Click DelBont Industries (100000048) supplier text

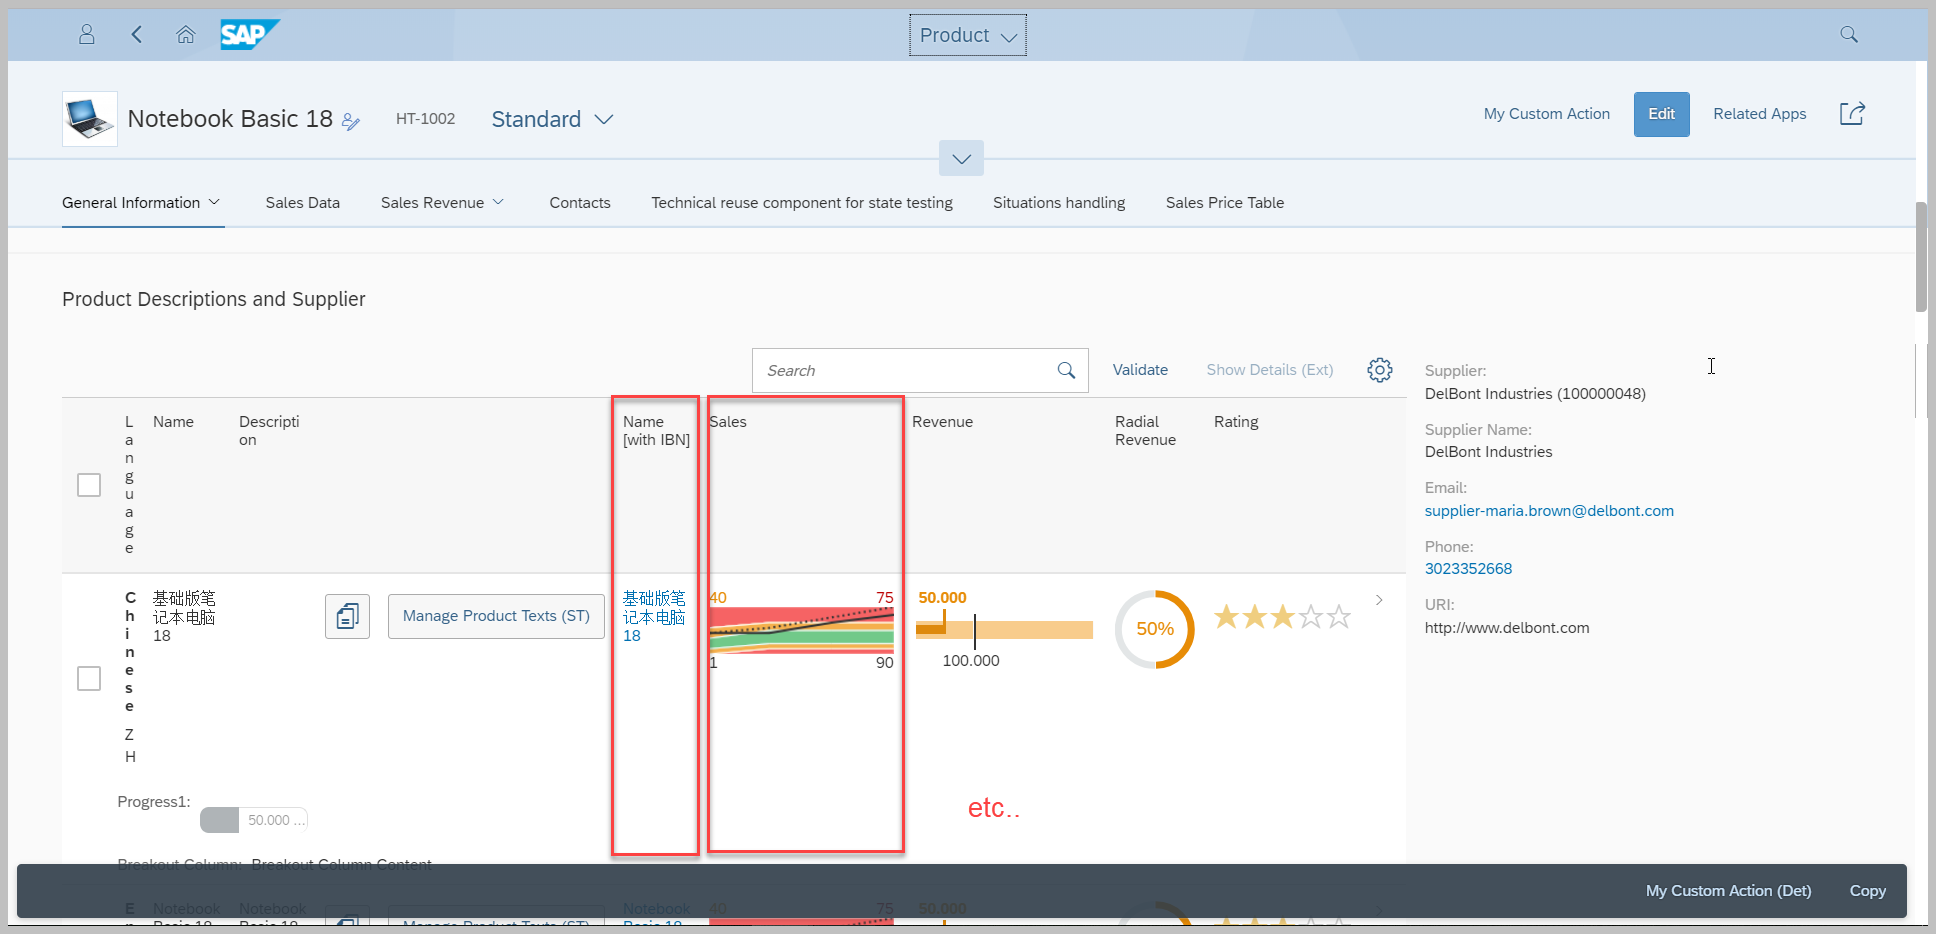[x=1535, y=394]
